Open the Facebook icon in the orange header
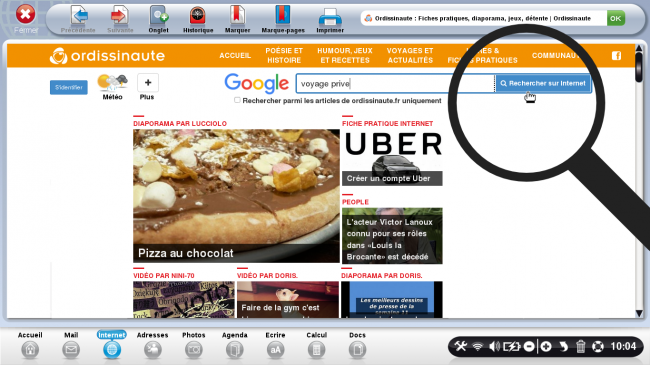Viewport: 650px width, 365px height. [616, 56]
